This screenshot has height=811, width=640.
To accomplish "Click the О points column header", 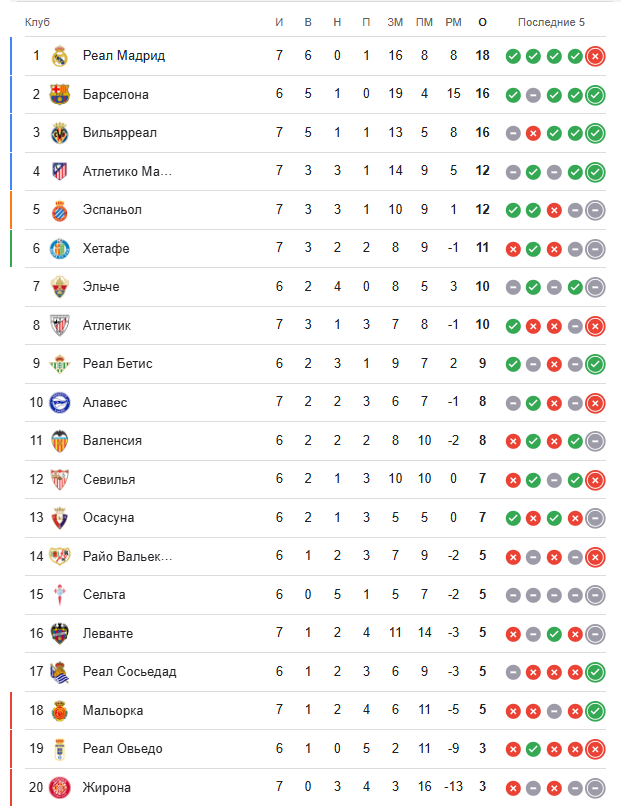I will tap(483, 22).
